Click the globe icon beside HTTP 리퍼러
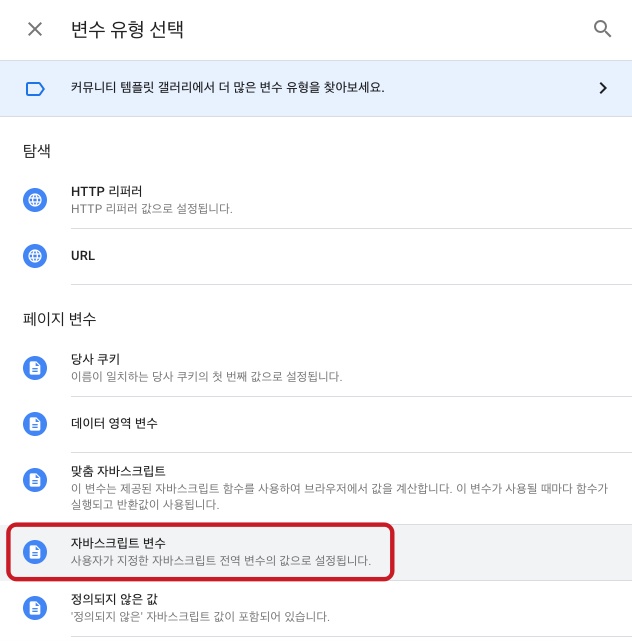 (x=35, y=200)
